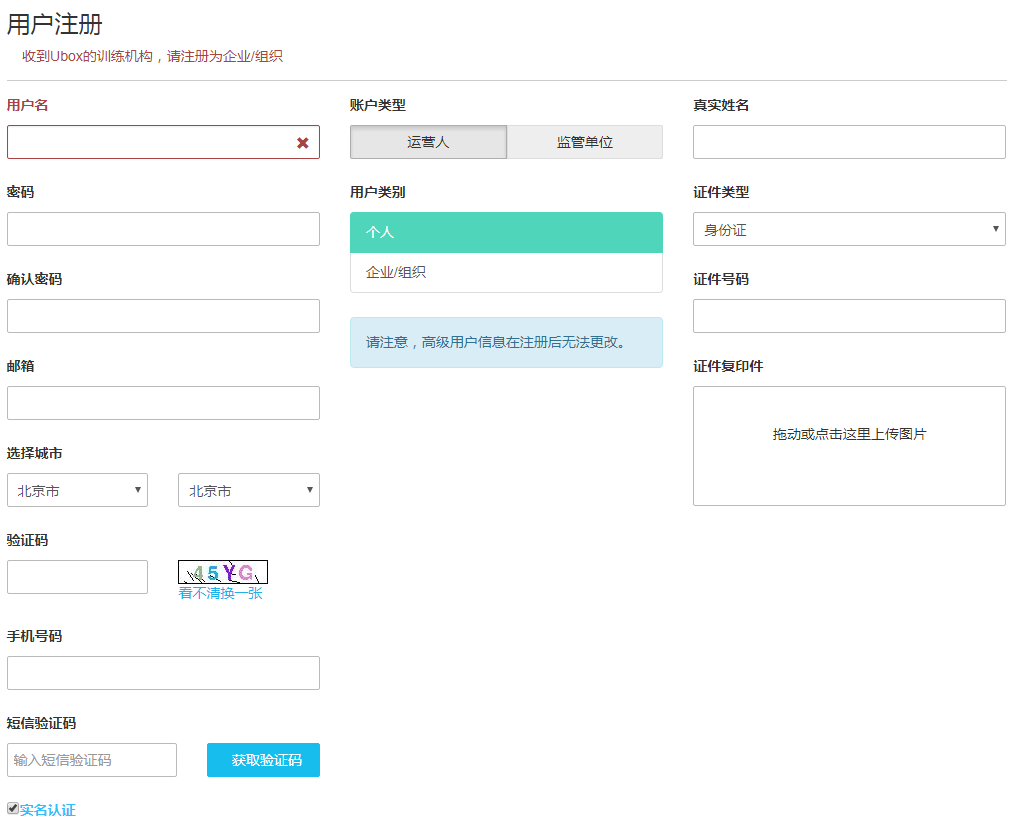Click the 用户名 input field

(x=150, y=142)
